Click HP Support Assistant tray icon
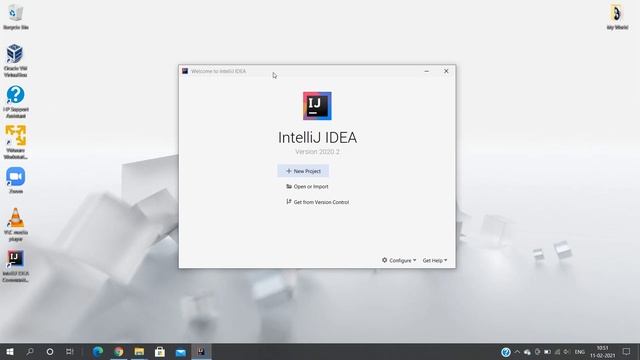This screenshot has height=360, width=640. click(x=506, y=352)
